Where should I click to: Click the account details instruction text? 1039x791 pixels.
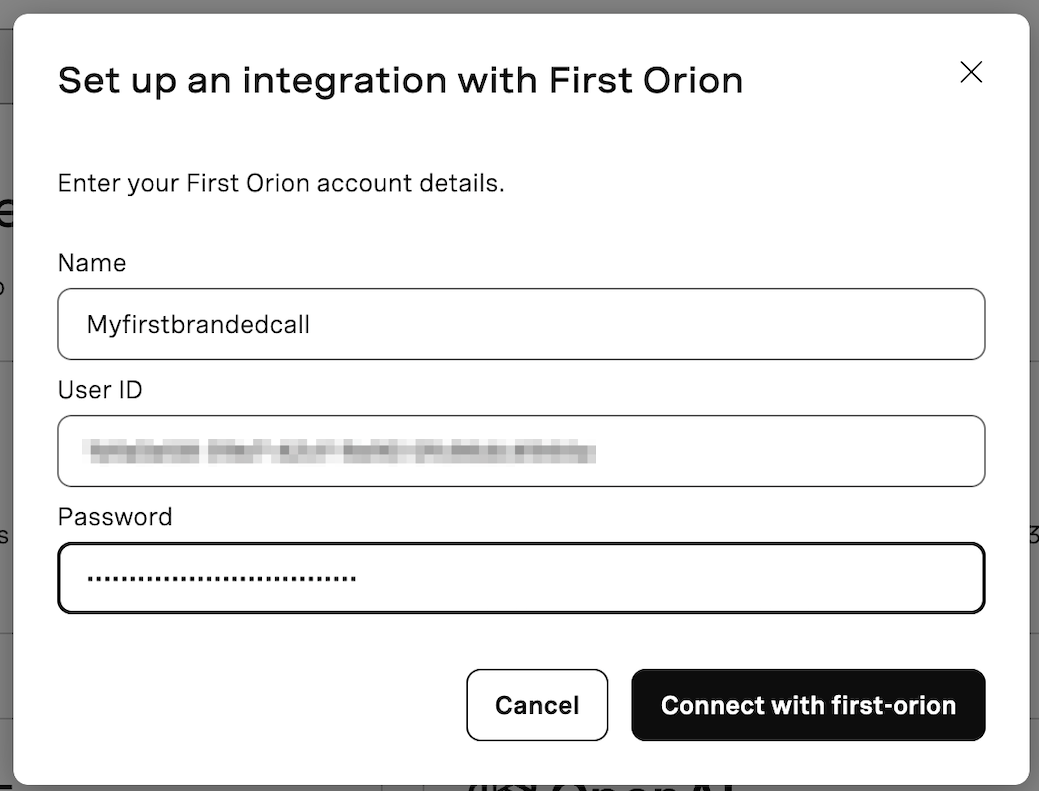(281, 183)
